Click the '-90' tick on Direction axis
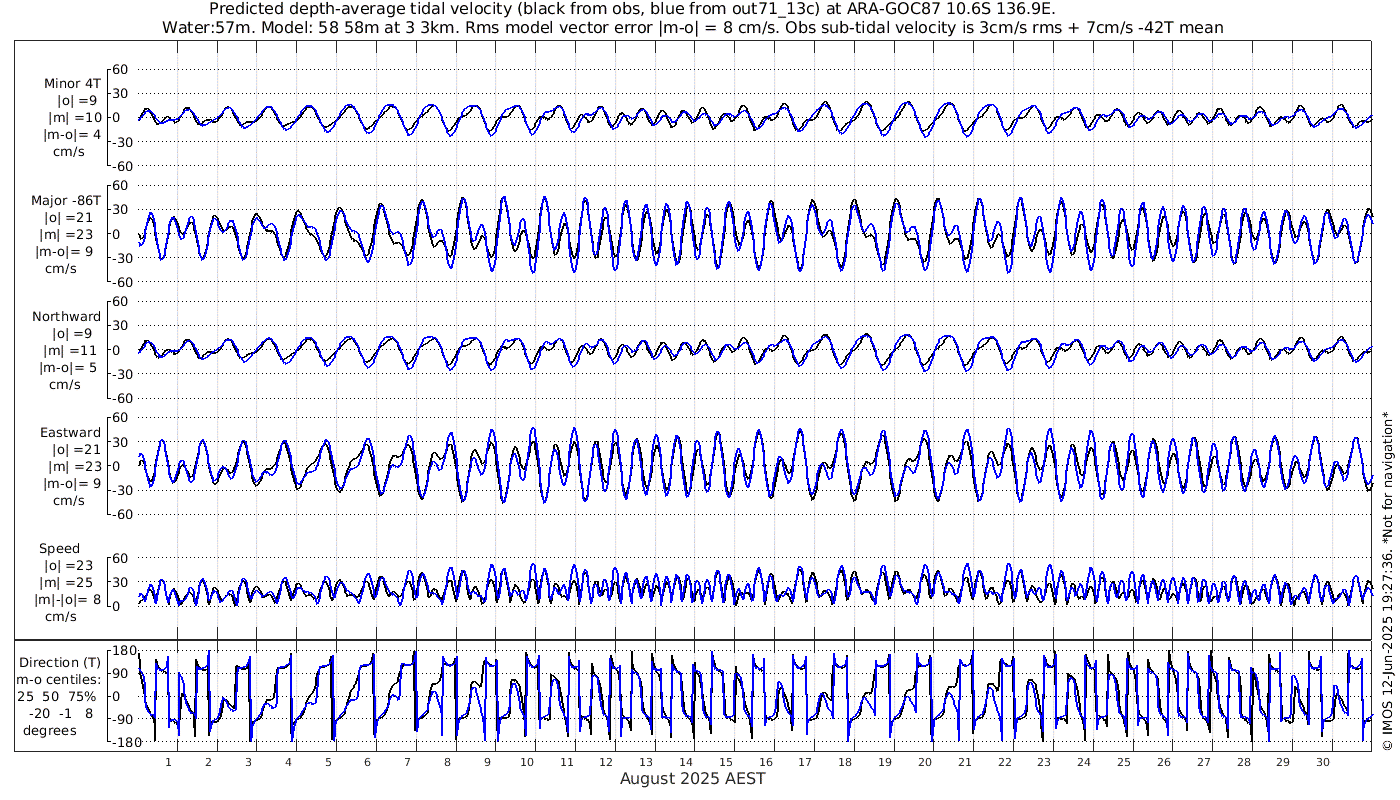Viewport: 1400px width, 800px height. click(x=122, y=719)
